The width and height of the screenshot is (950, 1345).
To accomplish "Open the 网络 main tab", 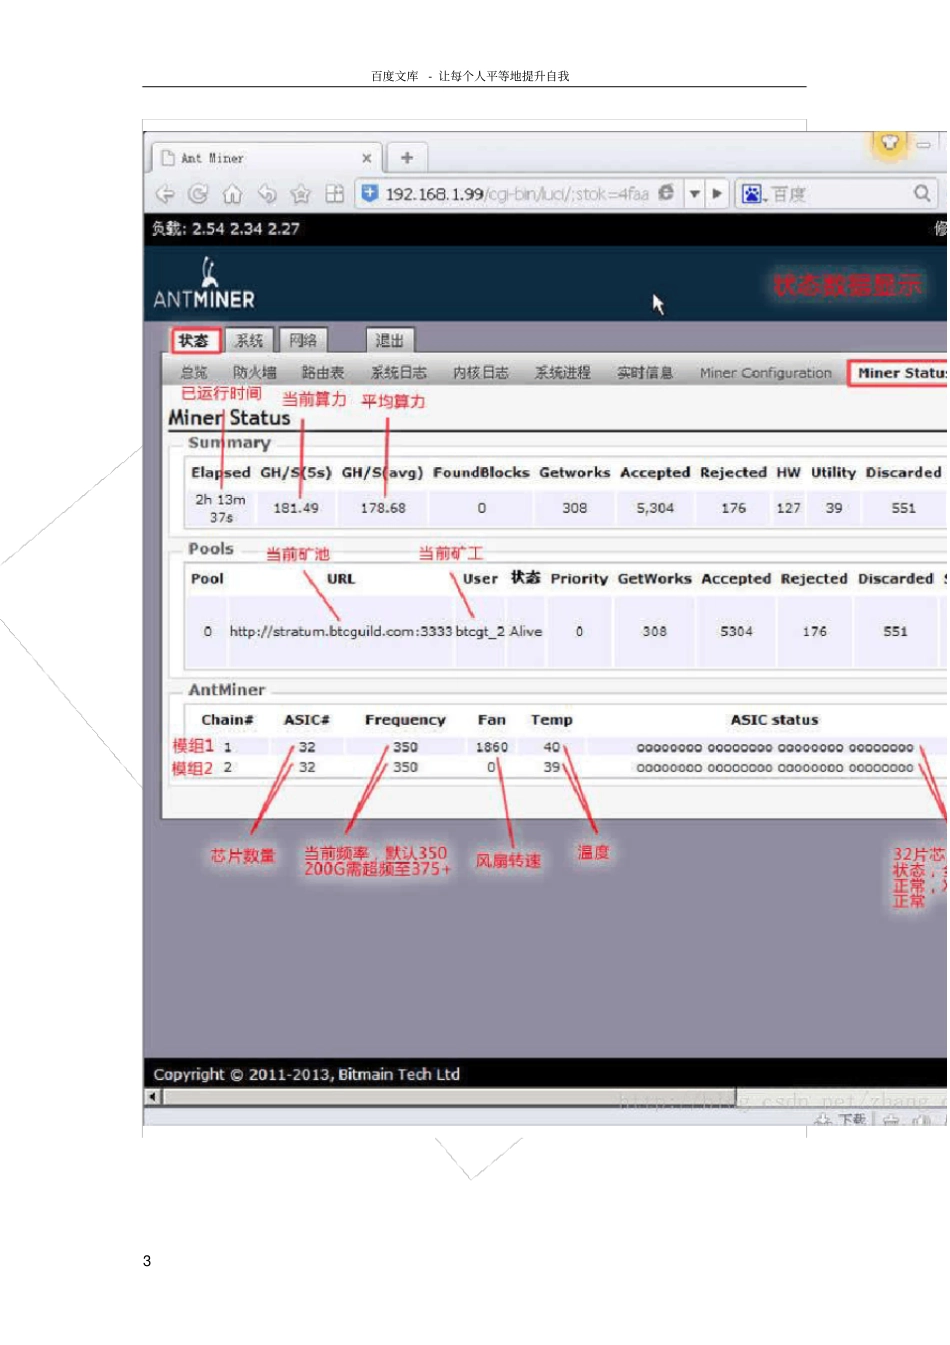I will pos(303,340).
